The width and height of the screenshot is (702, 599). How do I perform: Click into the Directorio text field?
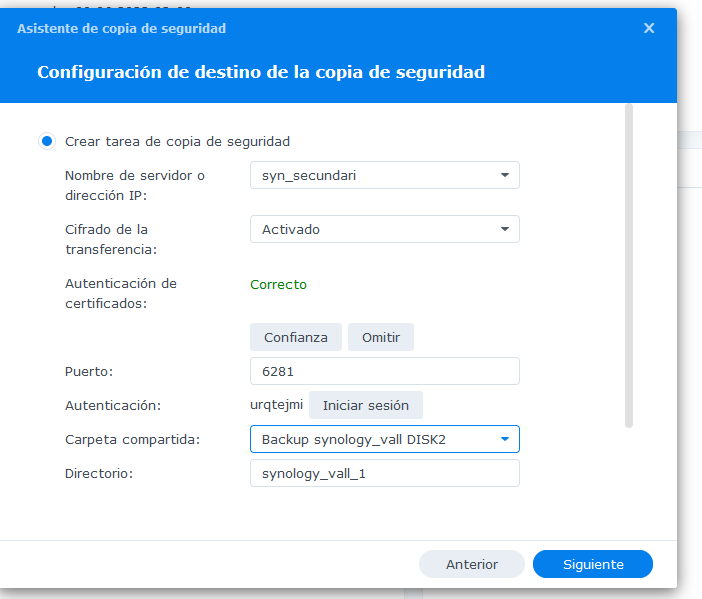tap(384, 473)
